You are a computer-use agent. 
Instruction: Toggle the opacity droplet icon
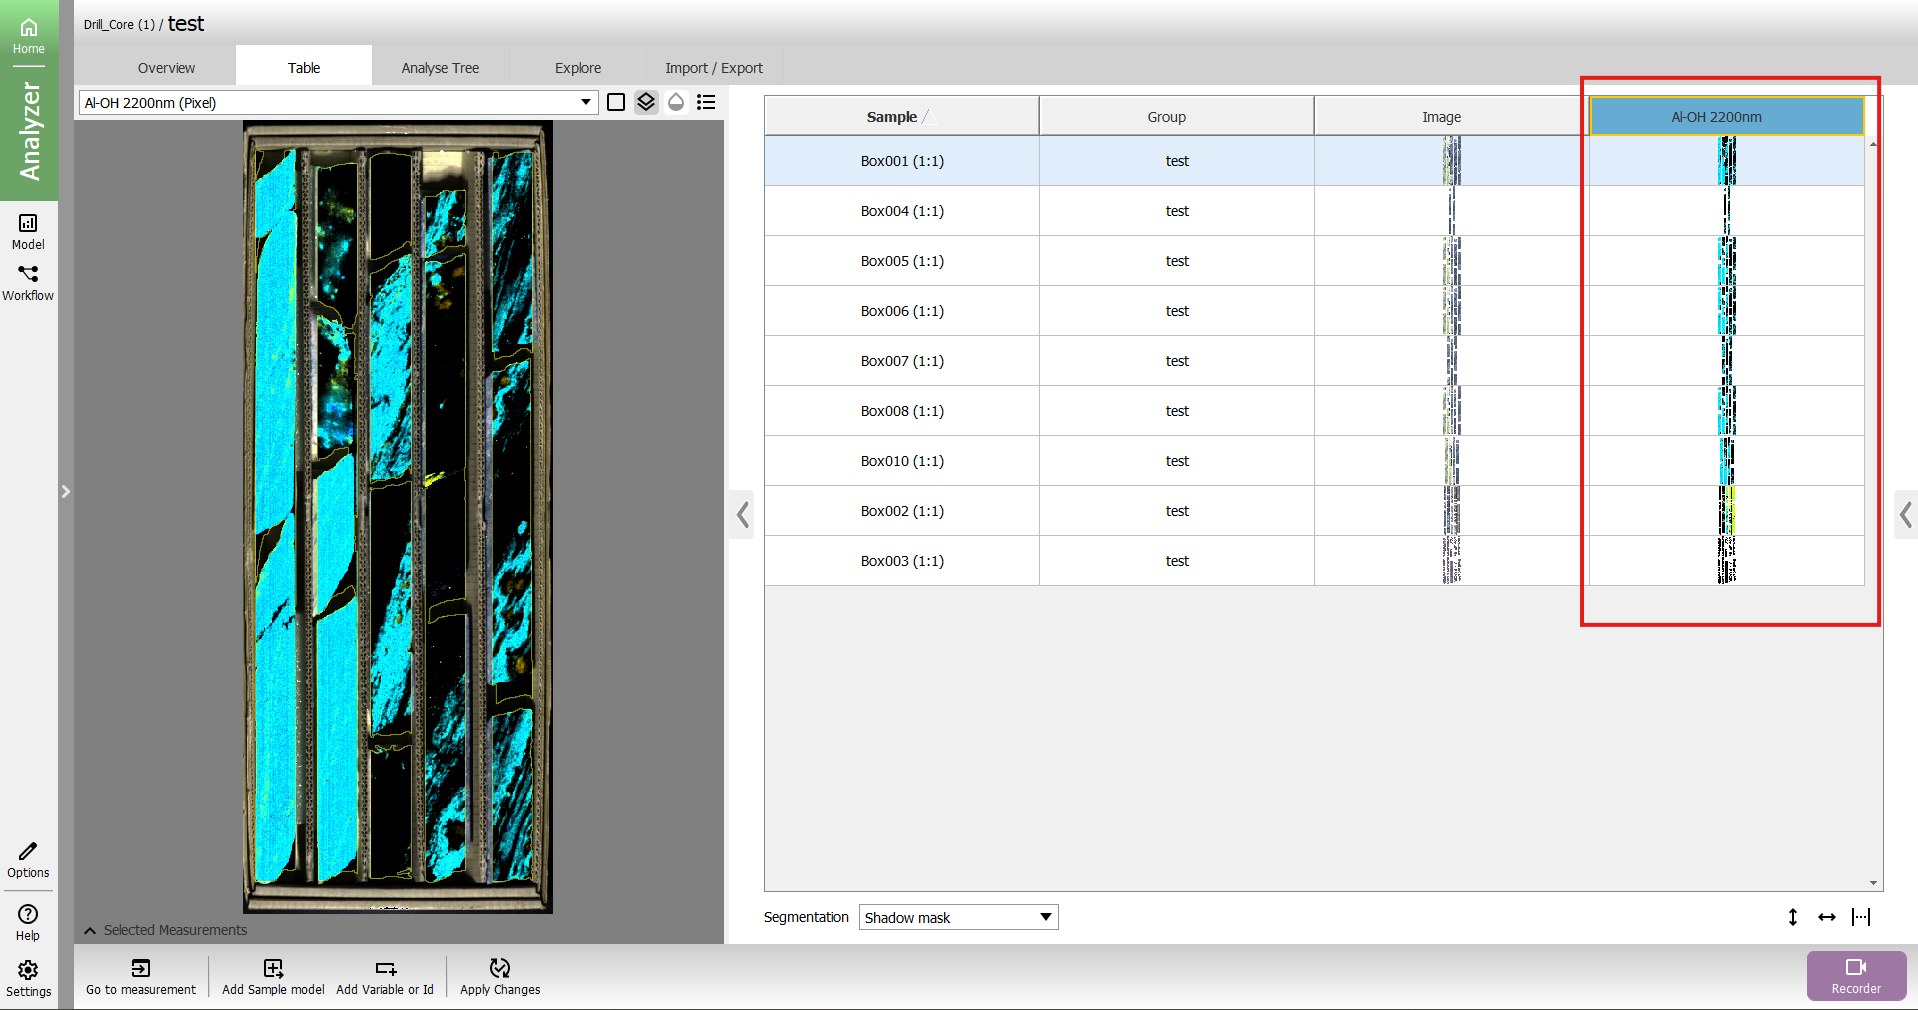tap(676, 102)
